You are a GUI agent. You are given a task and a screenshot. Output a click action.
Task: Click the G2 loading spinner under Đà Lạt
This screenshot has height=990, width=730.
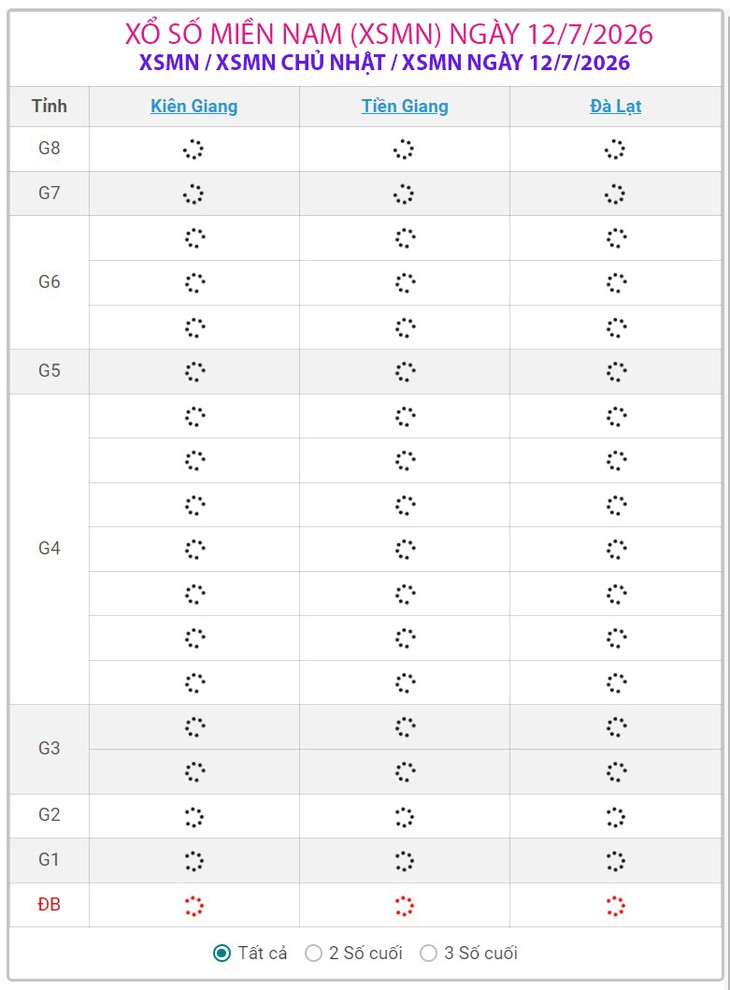tap(615, 817)
